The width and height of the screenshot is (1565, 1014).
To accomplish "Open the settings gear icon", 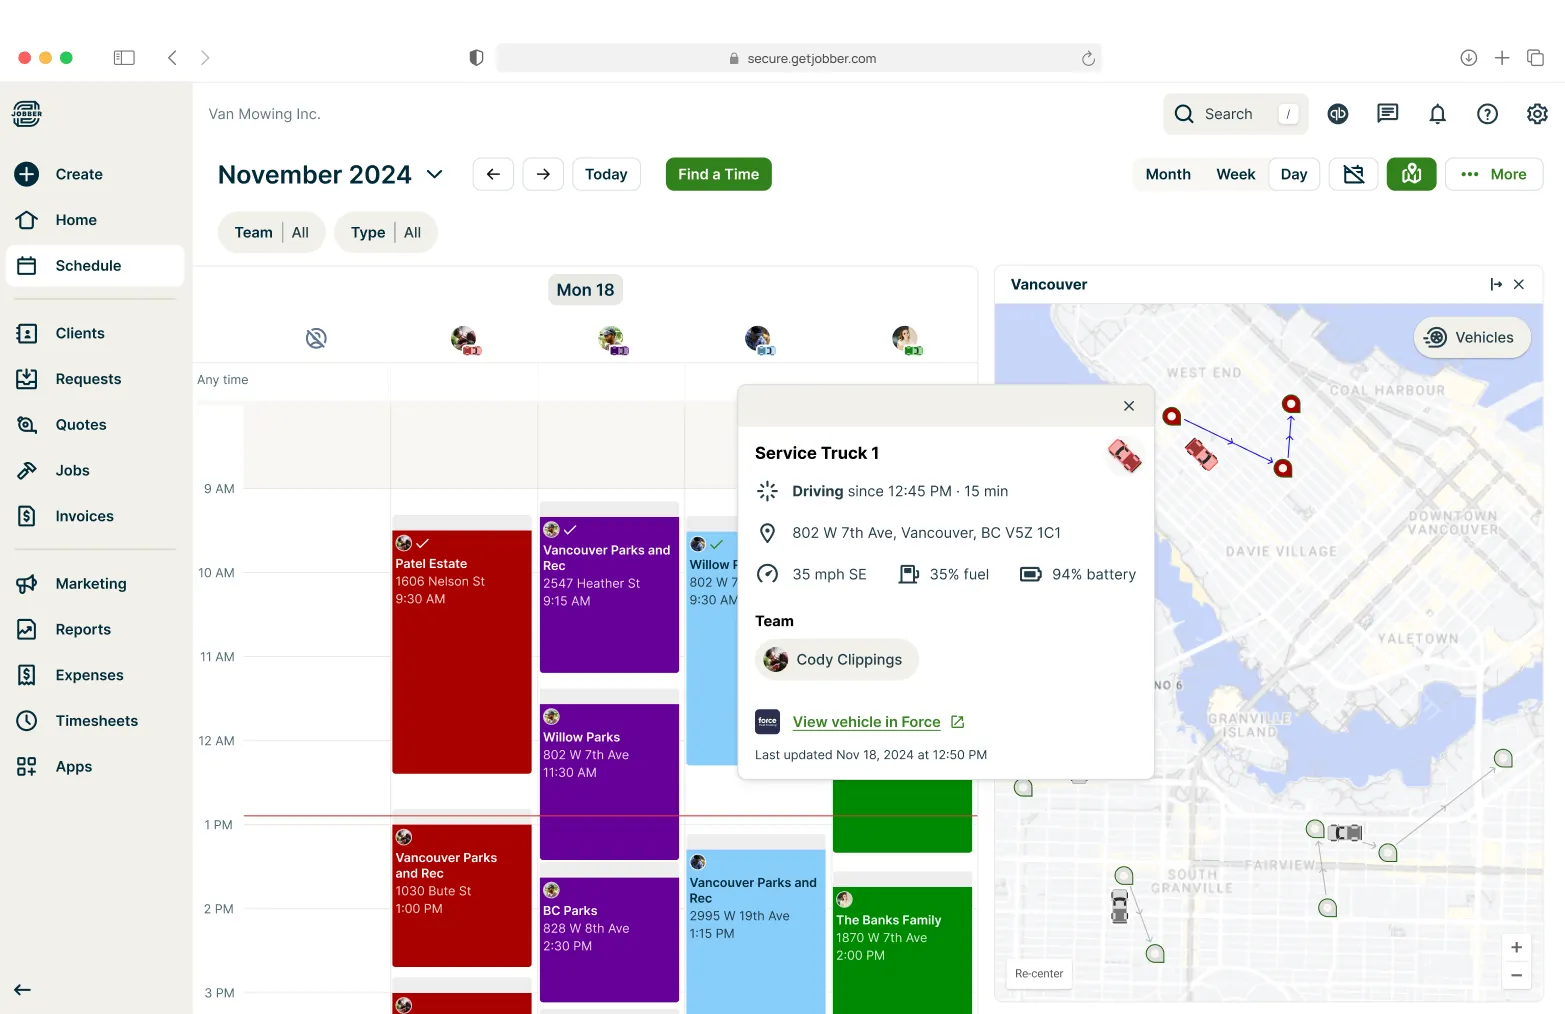I will 1537,114.
